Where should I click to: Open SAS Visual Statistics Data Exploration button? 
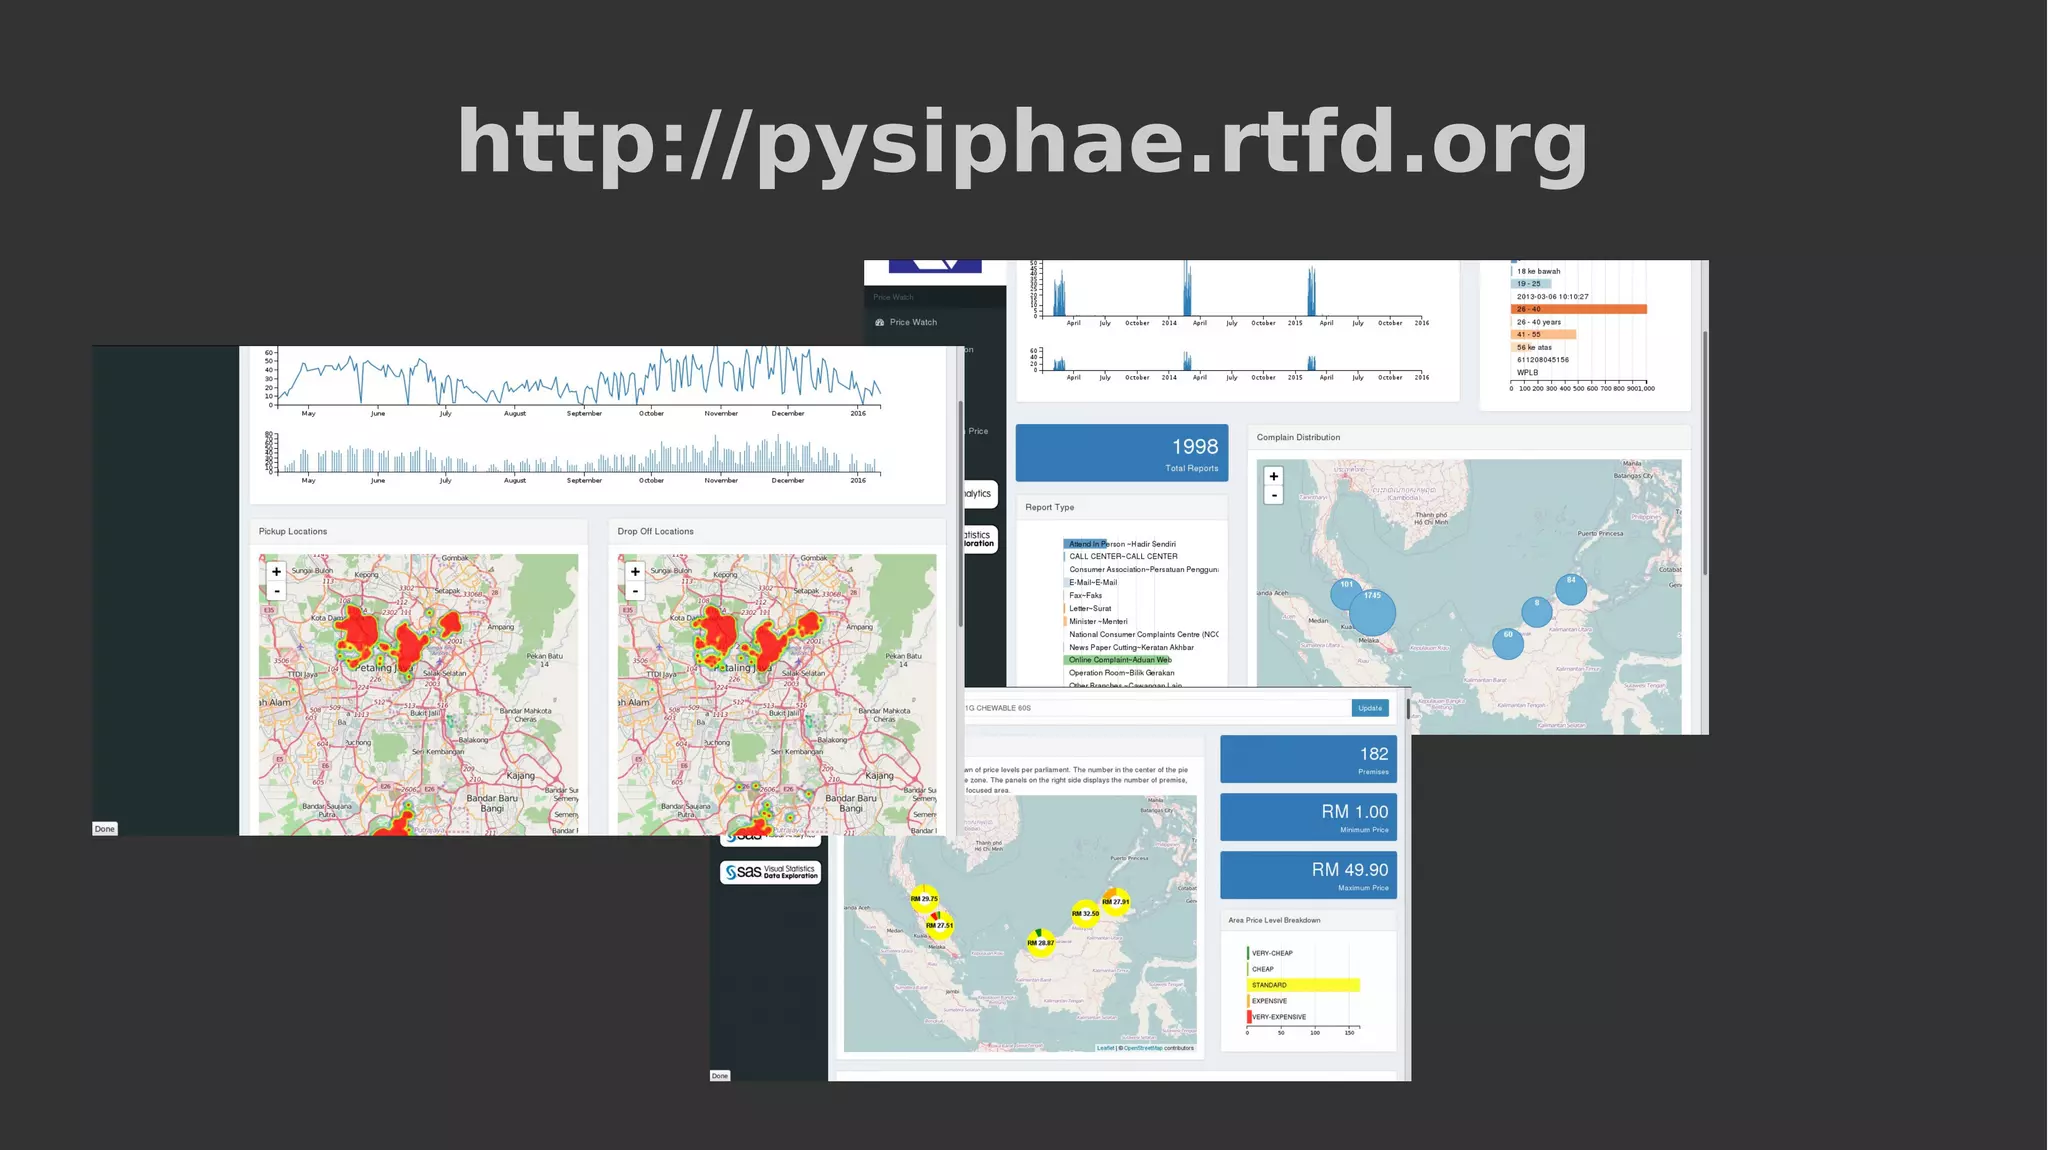(x=770, y=872)
